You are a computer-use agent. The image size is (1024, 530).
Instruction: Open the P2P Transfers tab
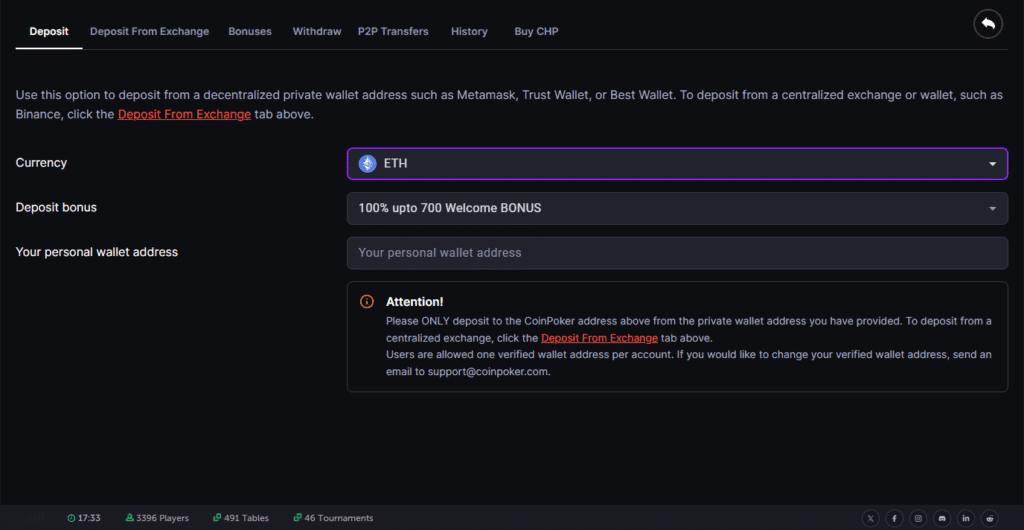pos(393,31)
